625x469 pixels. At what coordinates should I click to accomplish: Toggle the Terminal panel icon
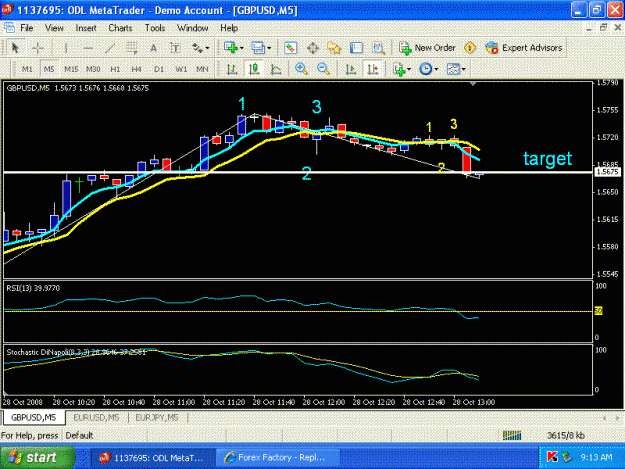click(356, 48)
